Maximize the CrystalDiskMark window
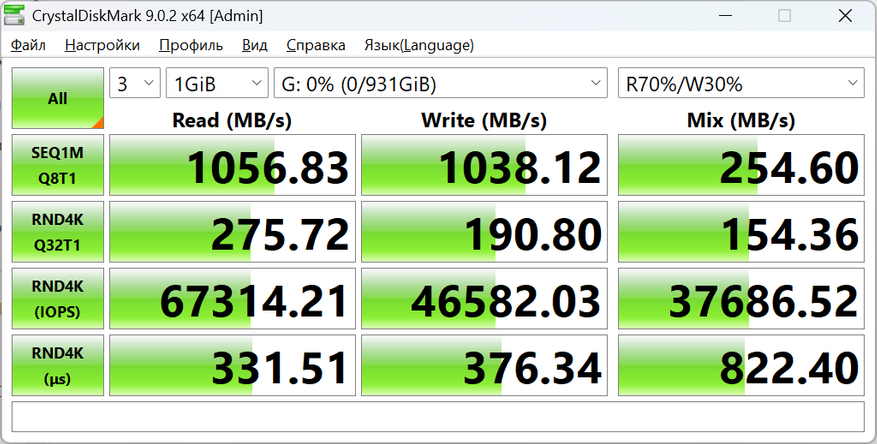877x444 pixels. 785,16
